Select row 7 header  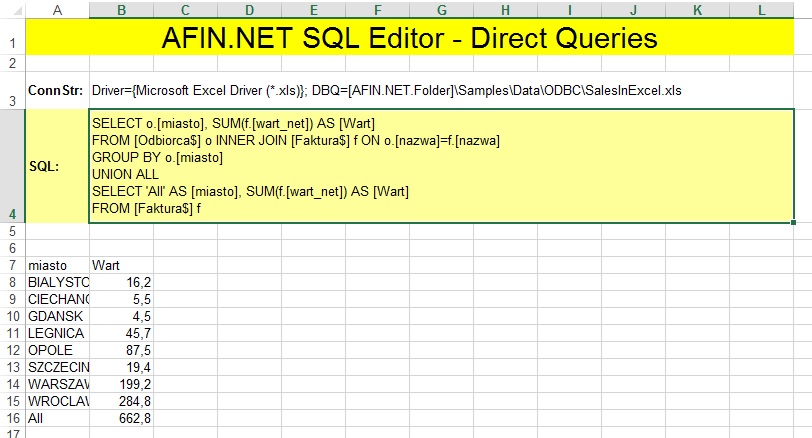tap(13, 265)
